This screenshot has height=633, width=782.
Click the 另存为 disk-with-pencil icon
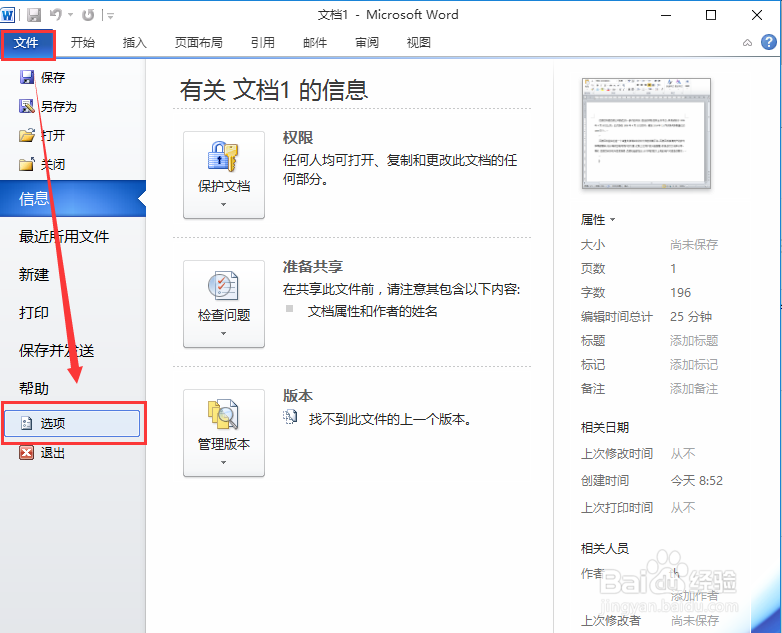(x=27, y=106)
